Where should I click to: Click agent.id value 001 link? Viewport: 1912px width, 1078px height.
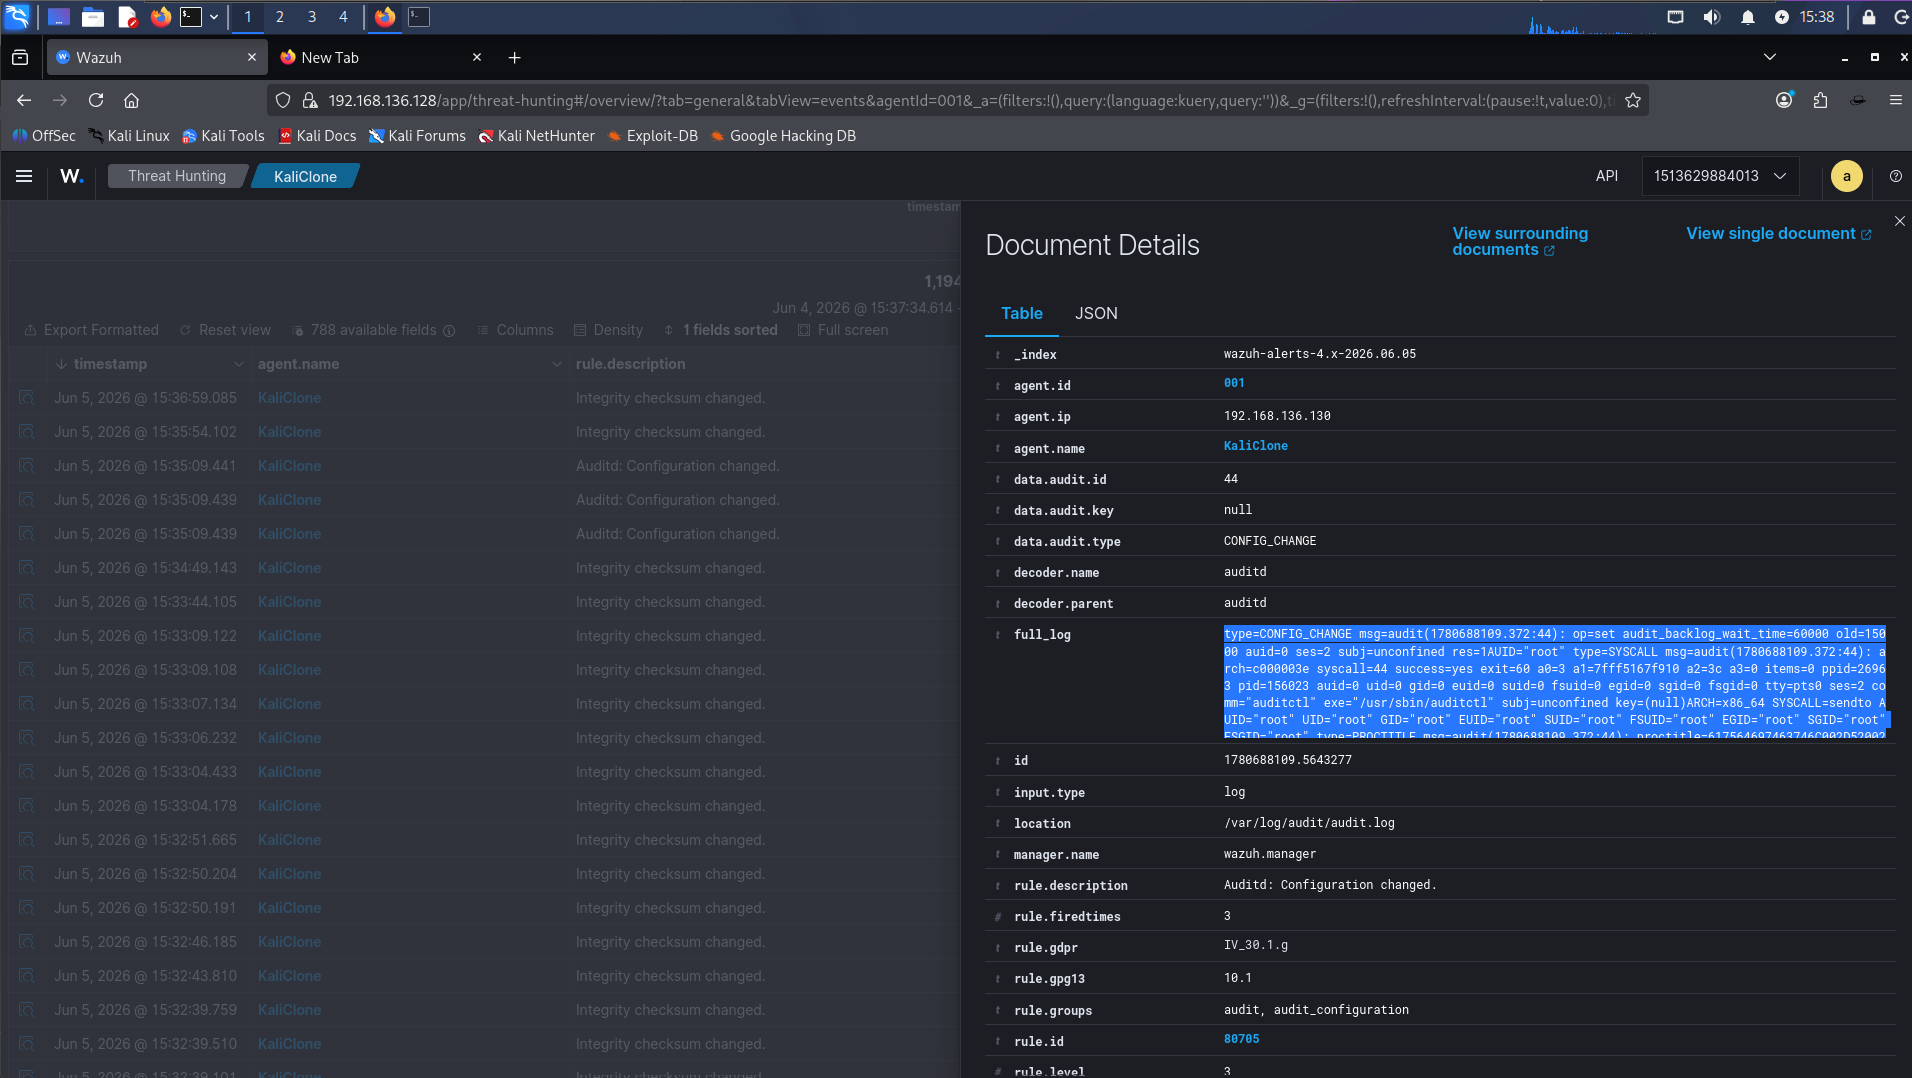[x=1234, y=383]
